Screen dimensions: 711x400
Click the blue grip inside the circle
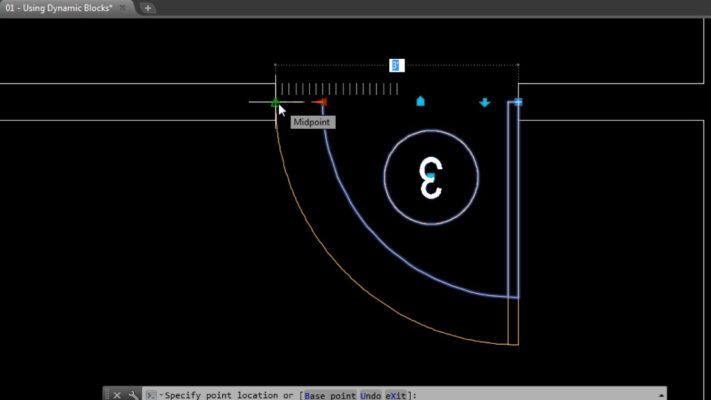point(430,176)
